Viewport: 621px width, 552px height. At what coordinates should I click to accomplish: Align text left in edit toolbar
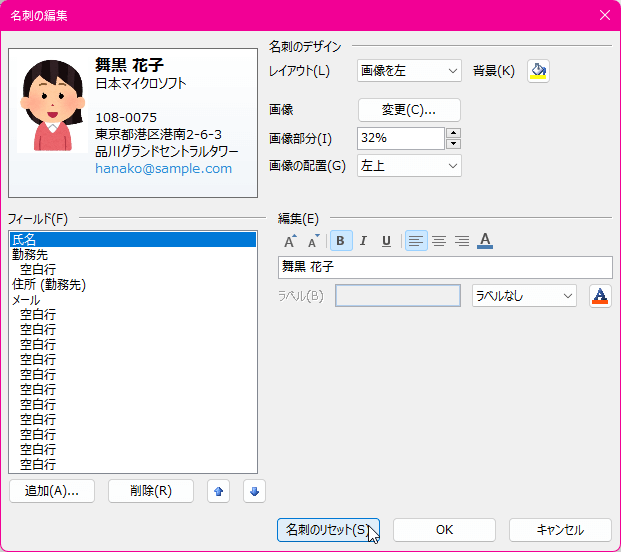click(416, 241)
